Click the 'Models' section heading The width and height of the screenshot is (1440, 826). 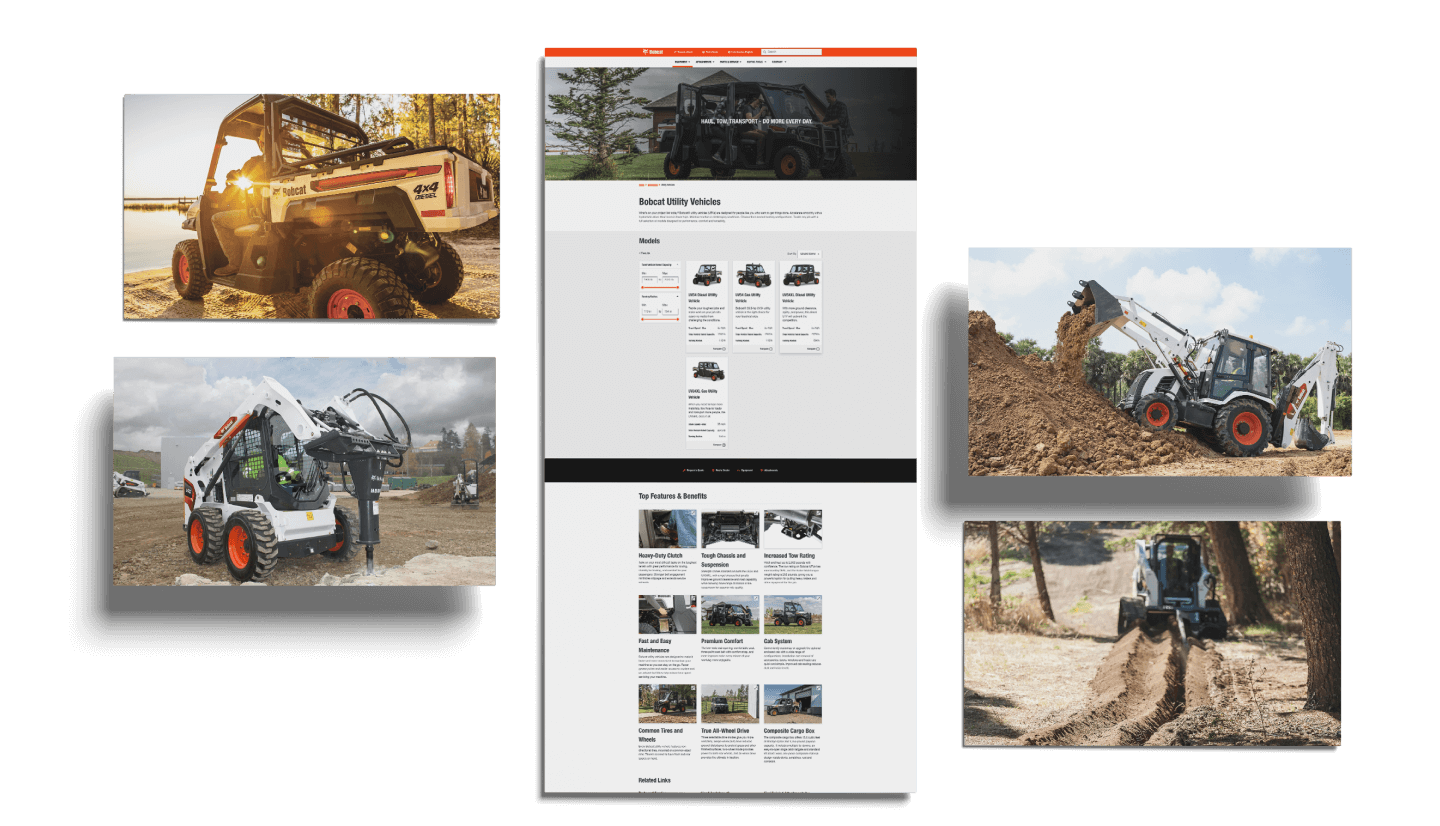(x=649, y=241)
